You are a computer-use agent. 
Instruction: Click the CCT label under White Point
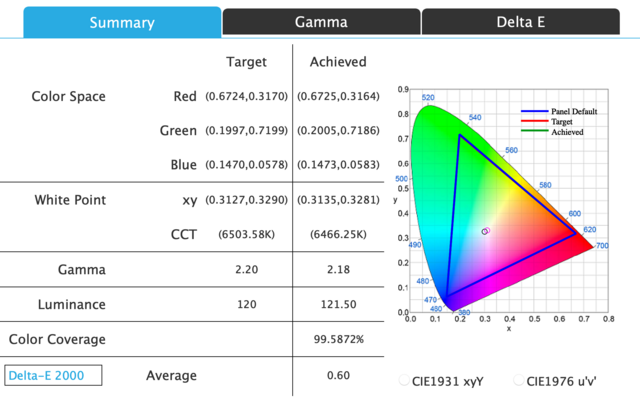[x=184, y=234]
